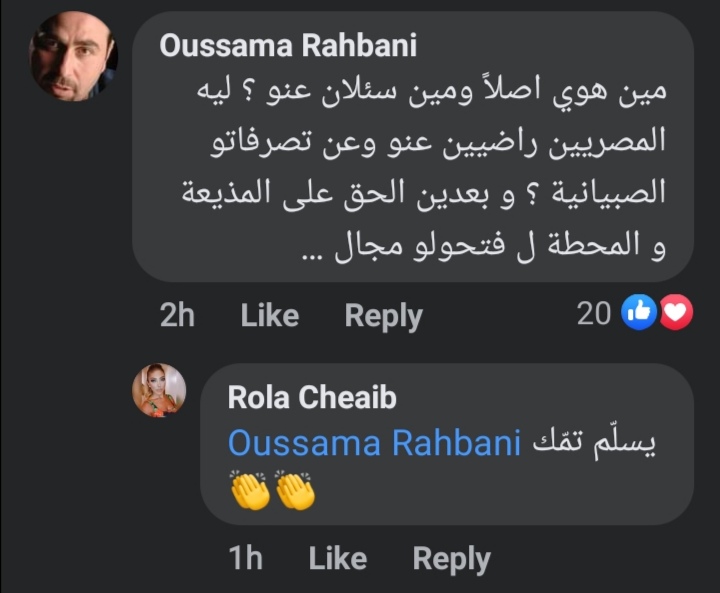The width and height of the screenshot is (720, 593).
Task: Click the red heart reaction icon
Action: click(676, 314)
